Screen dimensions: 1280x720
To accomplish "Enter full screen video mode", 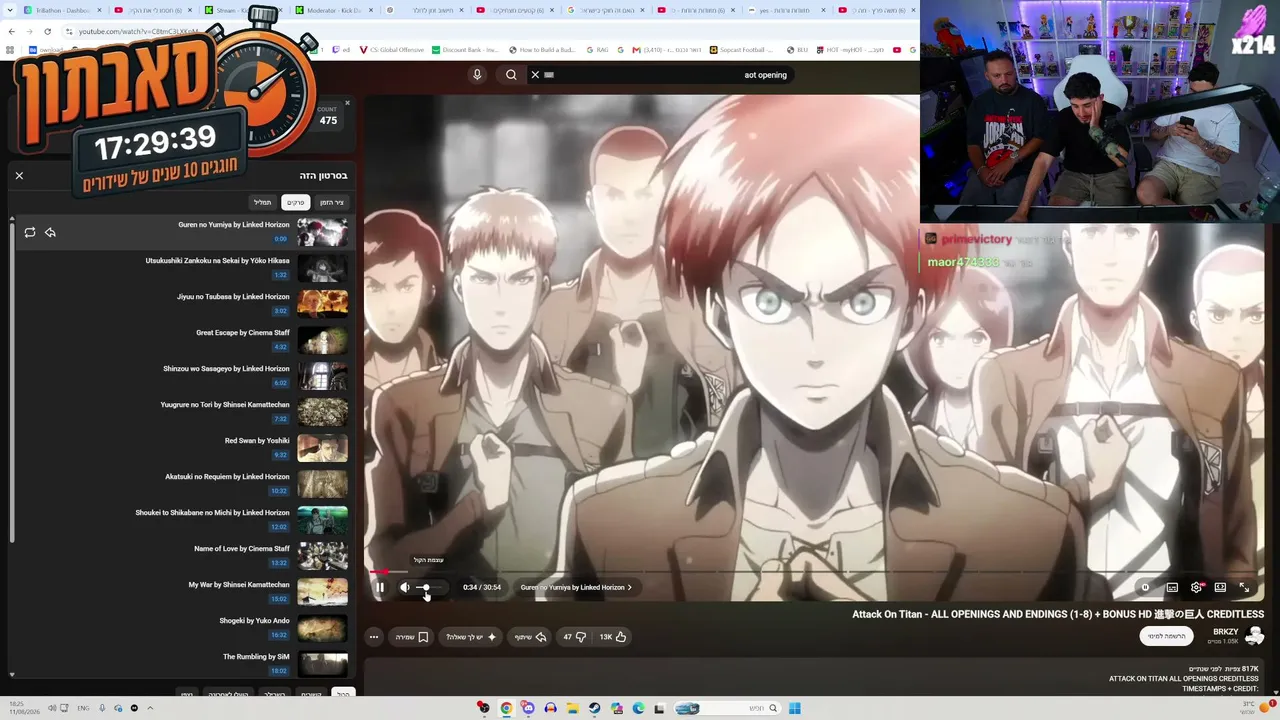I will 1244,587.
